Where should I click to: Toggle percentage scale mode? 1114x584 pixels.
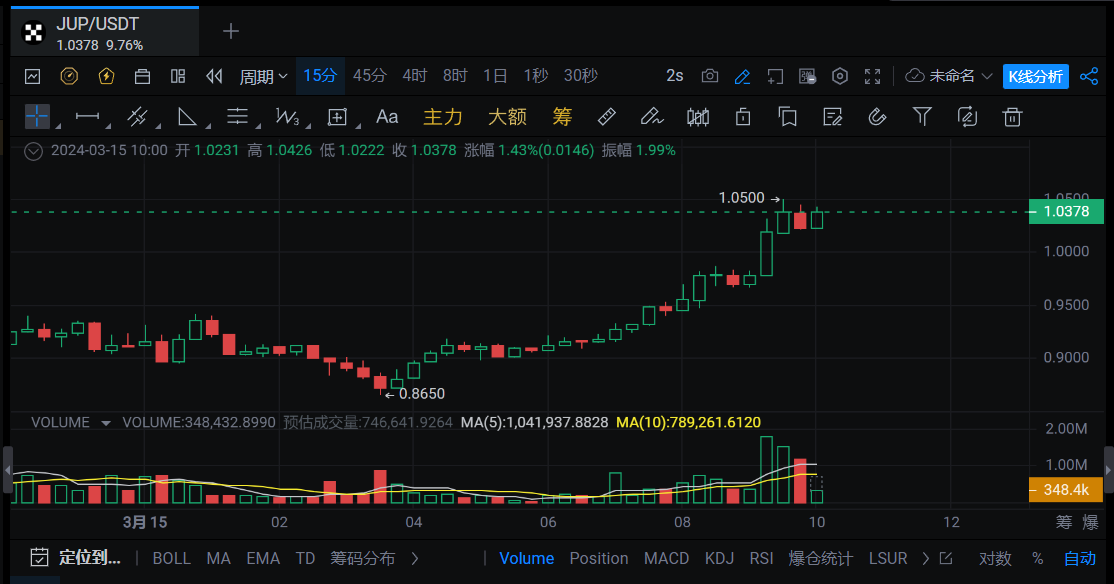click(x=1037, y=558)
